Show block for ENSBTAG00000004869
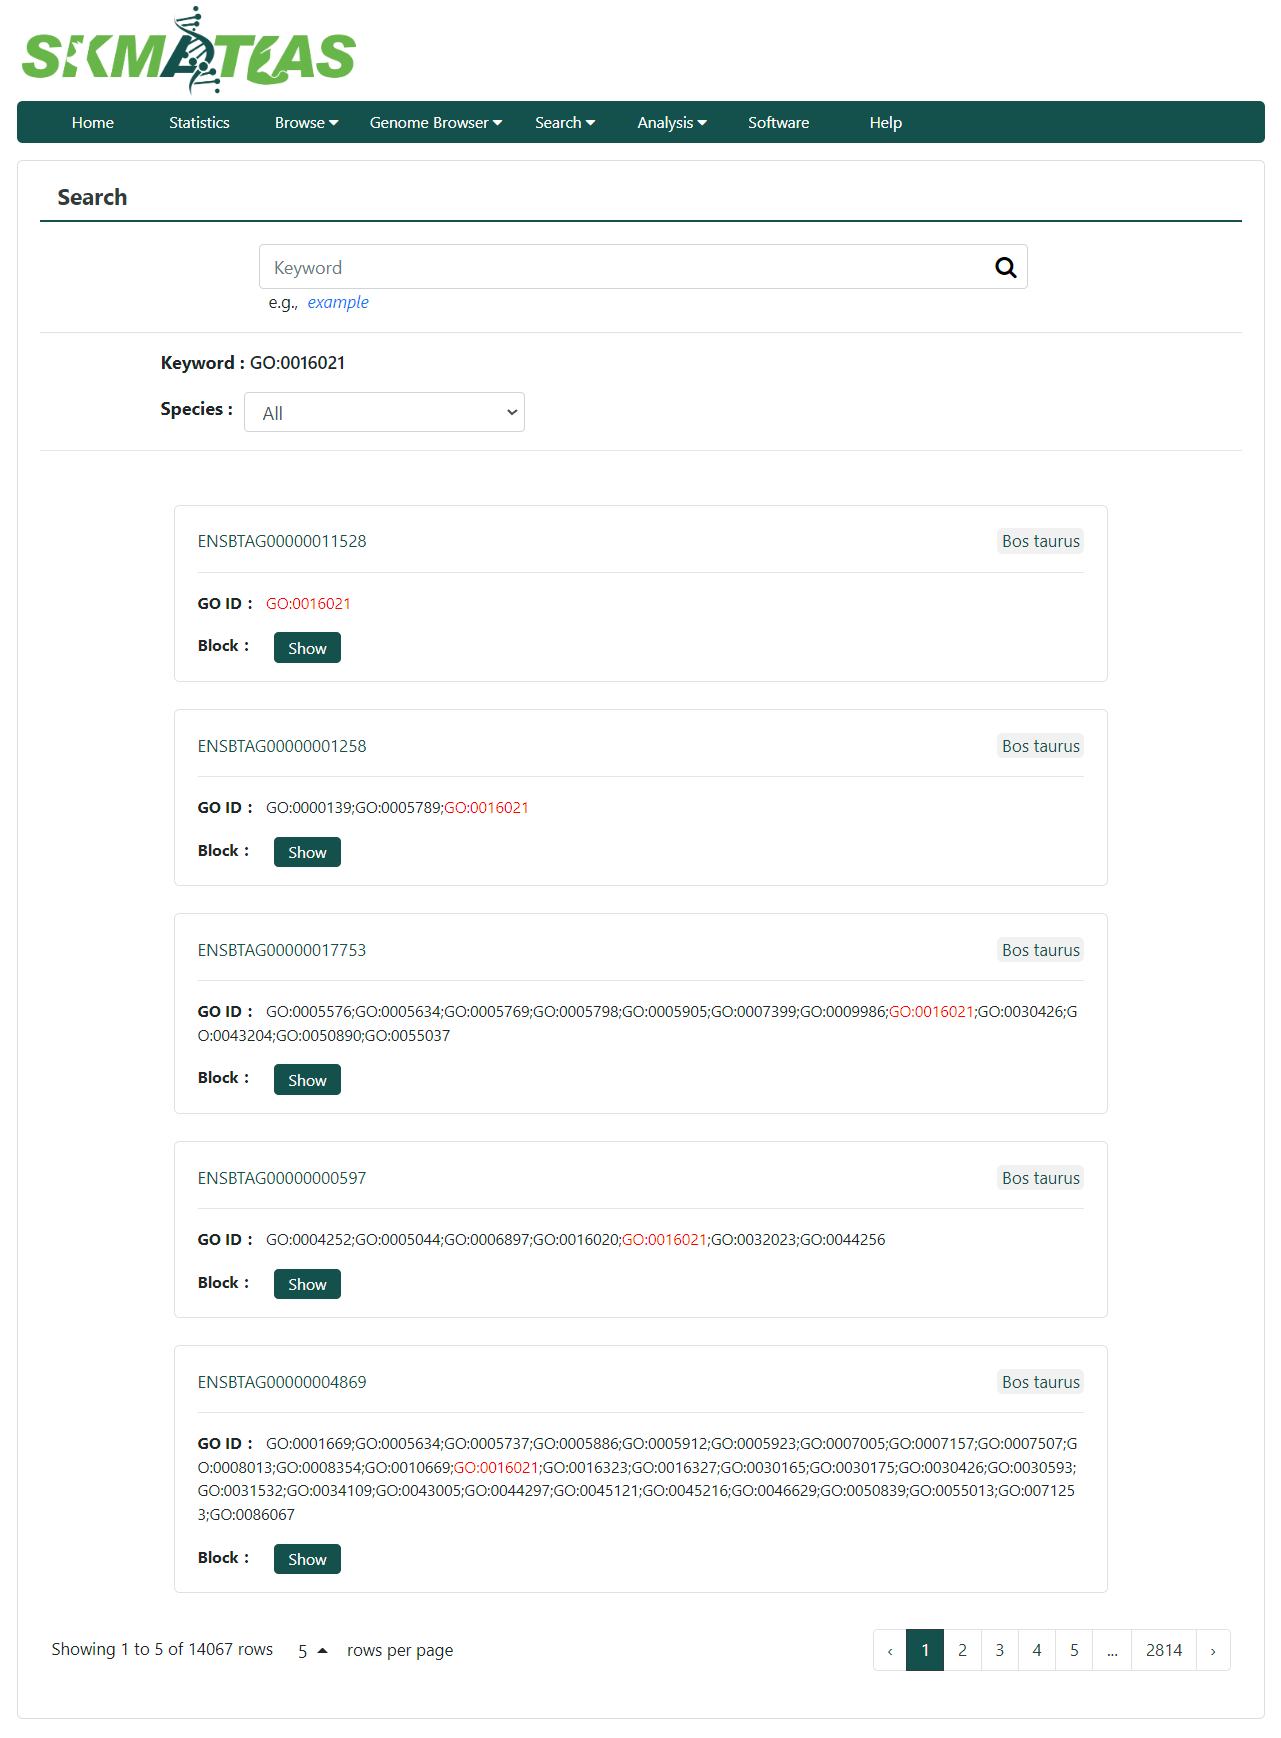This screenshot has width=1281, height=1738. (x=307, y=1559)
